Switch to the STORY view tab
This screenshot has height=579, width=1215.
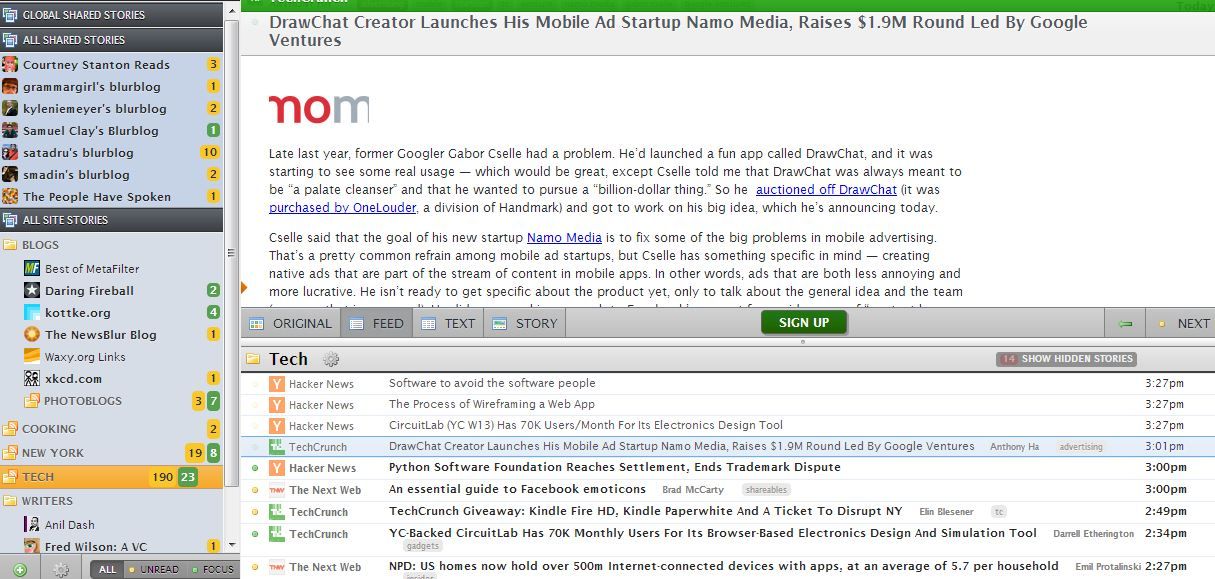pos(525,323)
